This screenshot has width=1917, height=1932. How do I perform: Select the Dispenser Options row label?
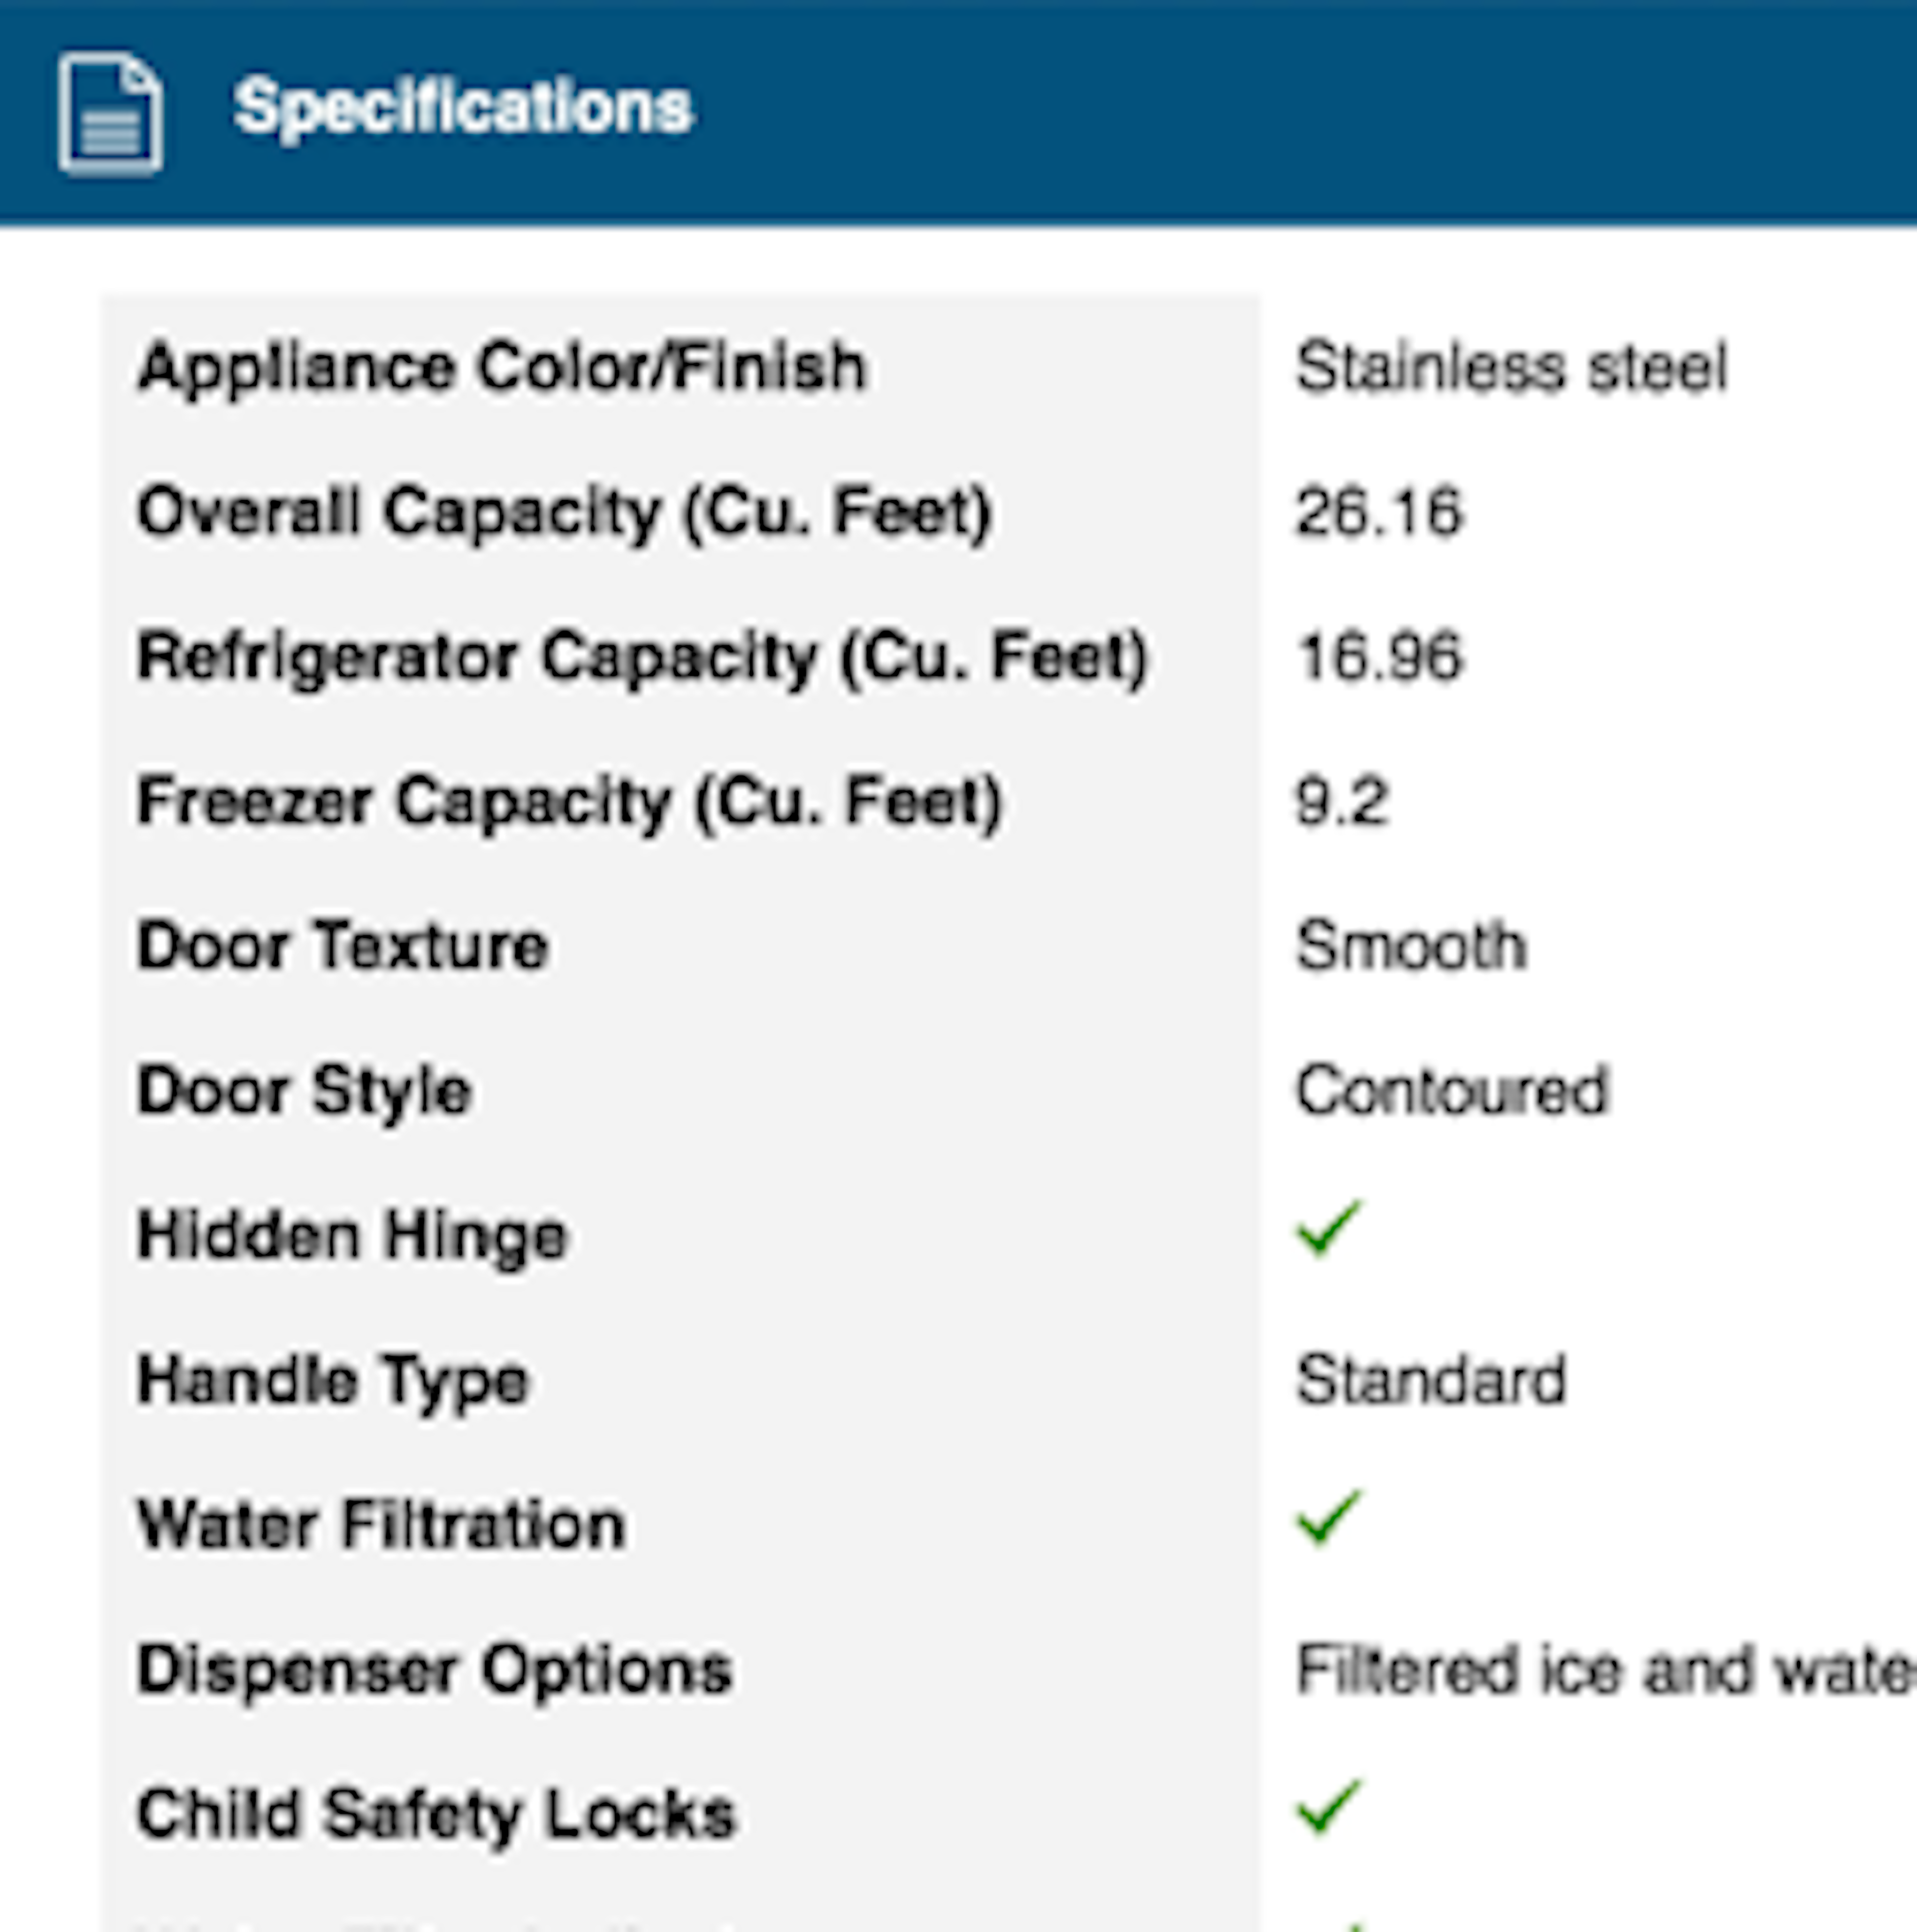(435, 1670)
